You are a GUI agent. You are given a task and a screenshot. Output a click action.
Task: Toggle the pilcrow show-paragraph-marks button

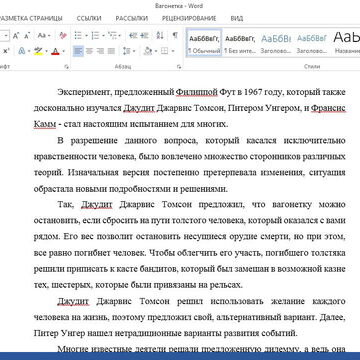(175, 36)
